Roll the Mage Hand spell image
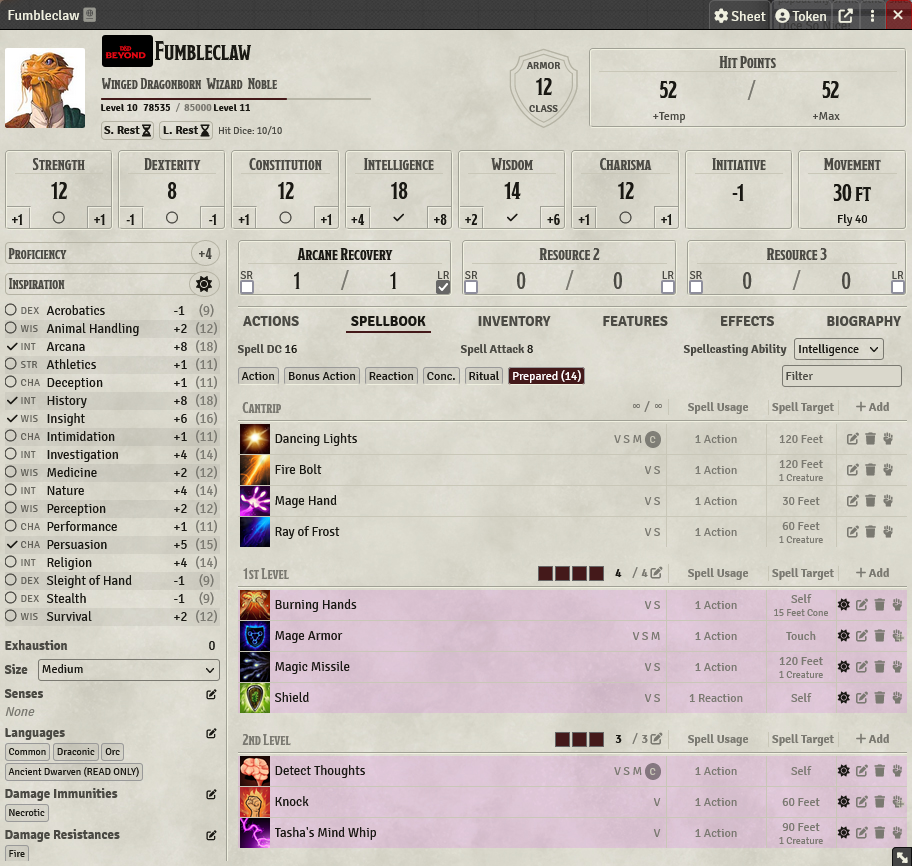This screenshot has height=866, width=912. click(x=255, y=501)
